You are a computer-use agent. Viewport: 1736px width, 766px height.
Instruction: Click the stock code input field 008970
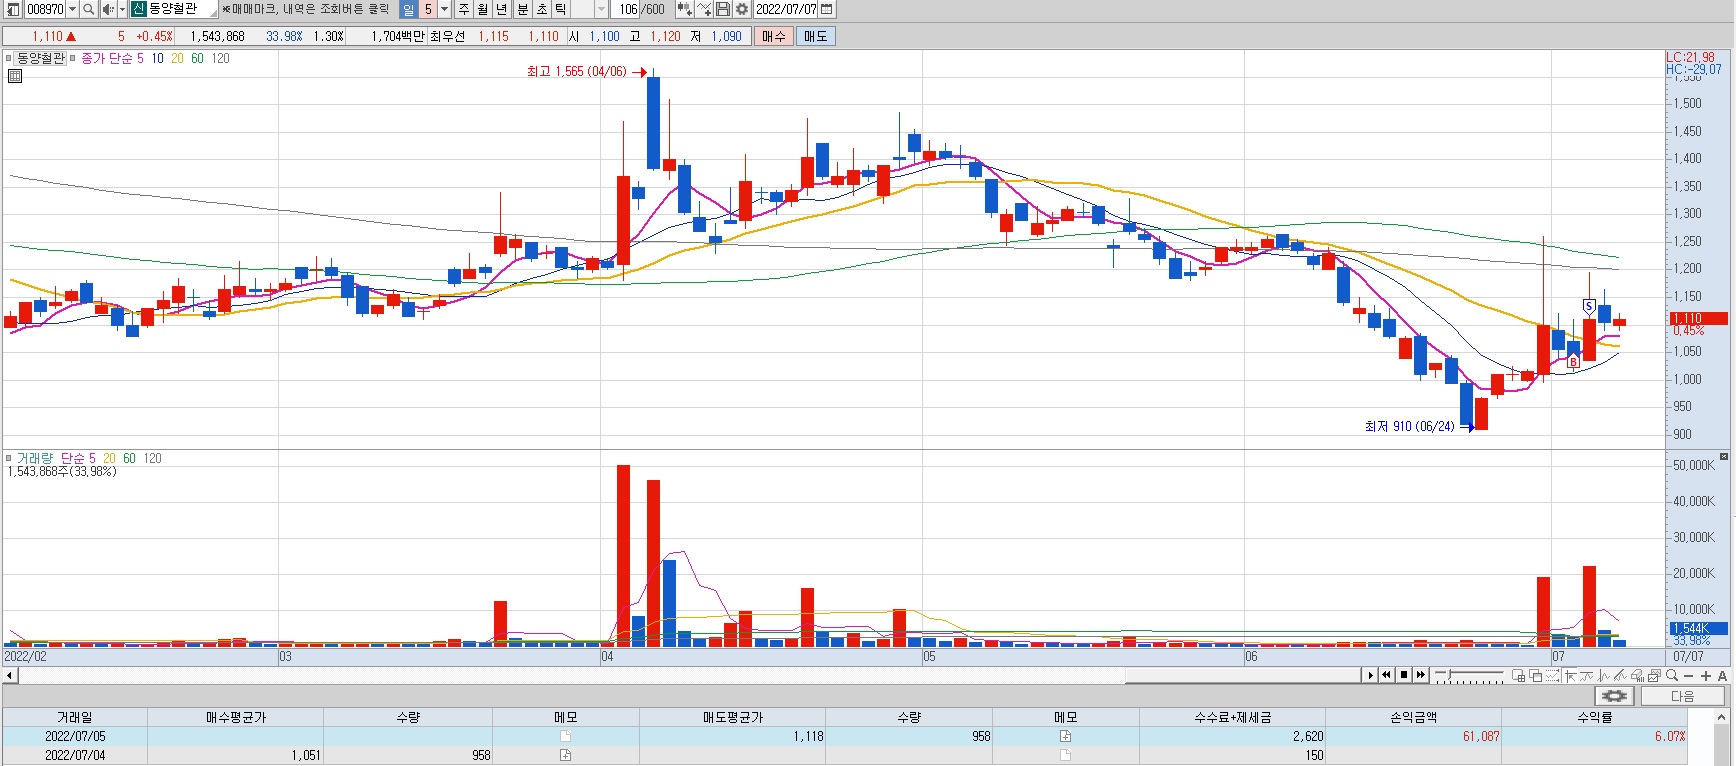(44, 9)
